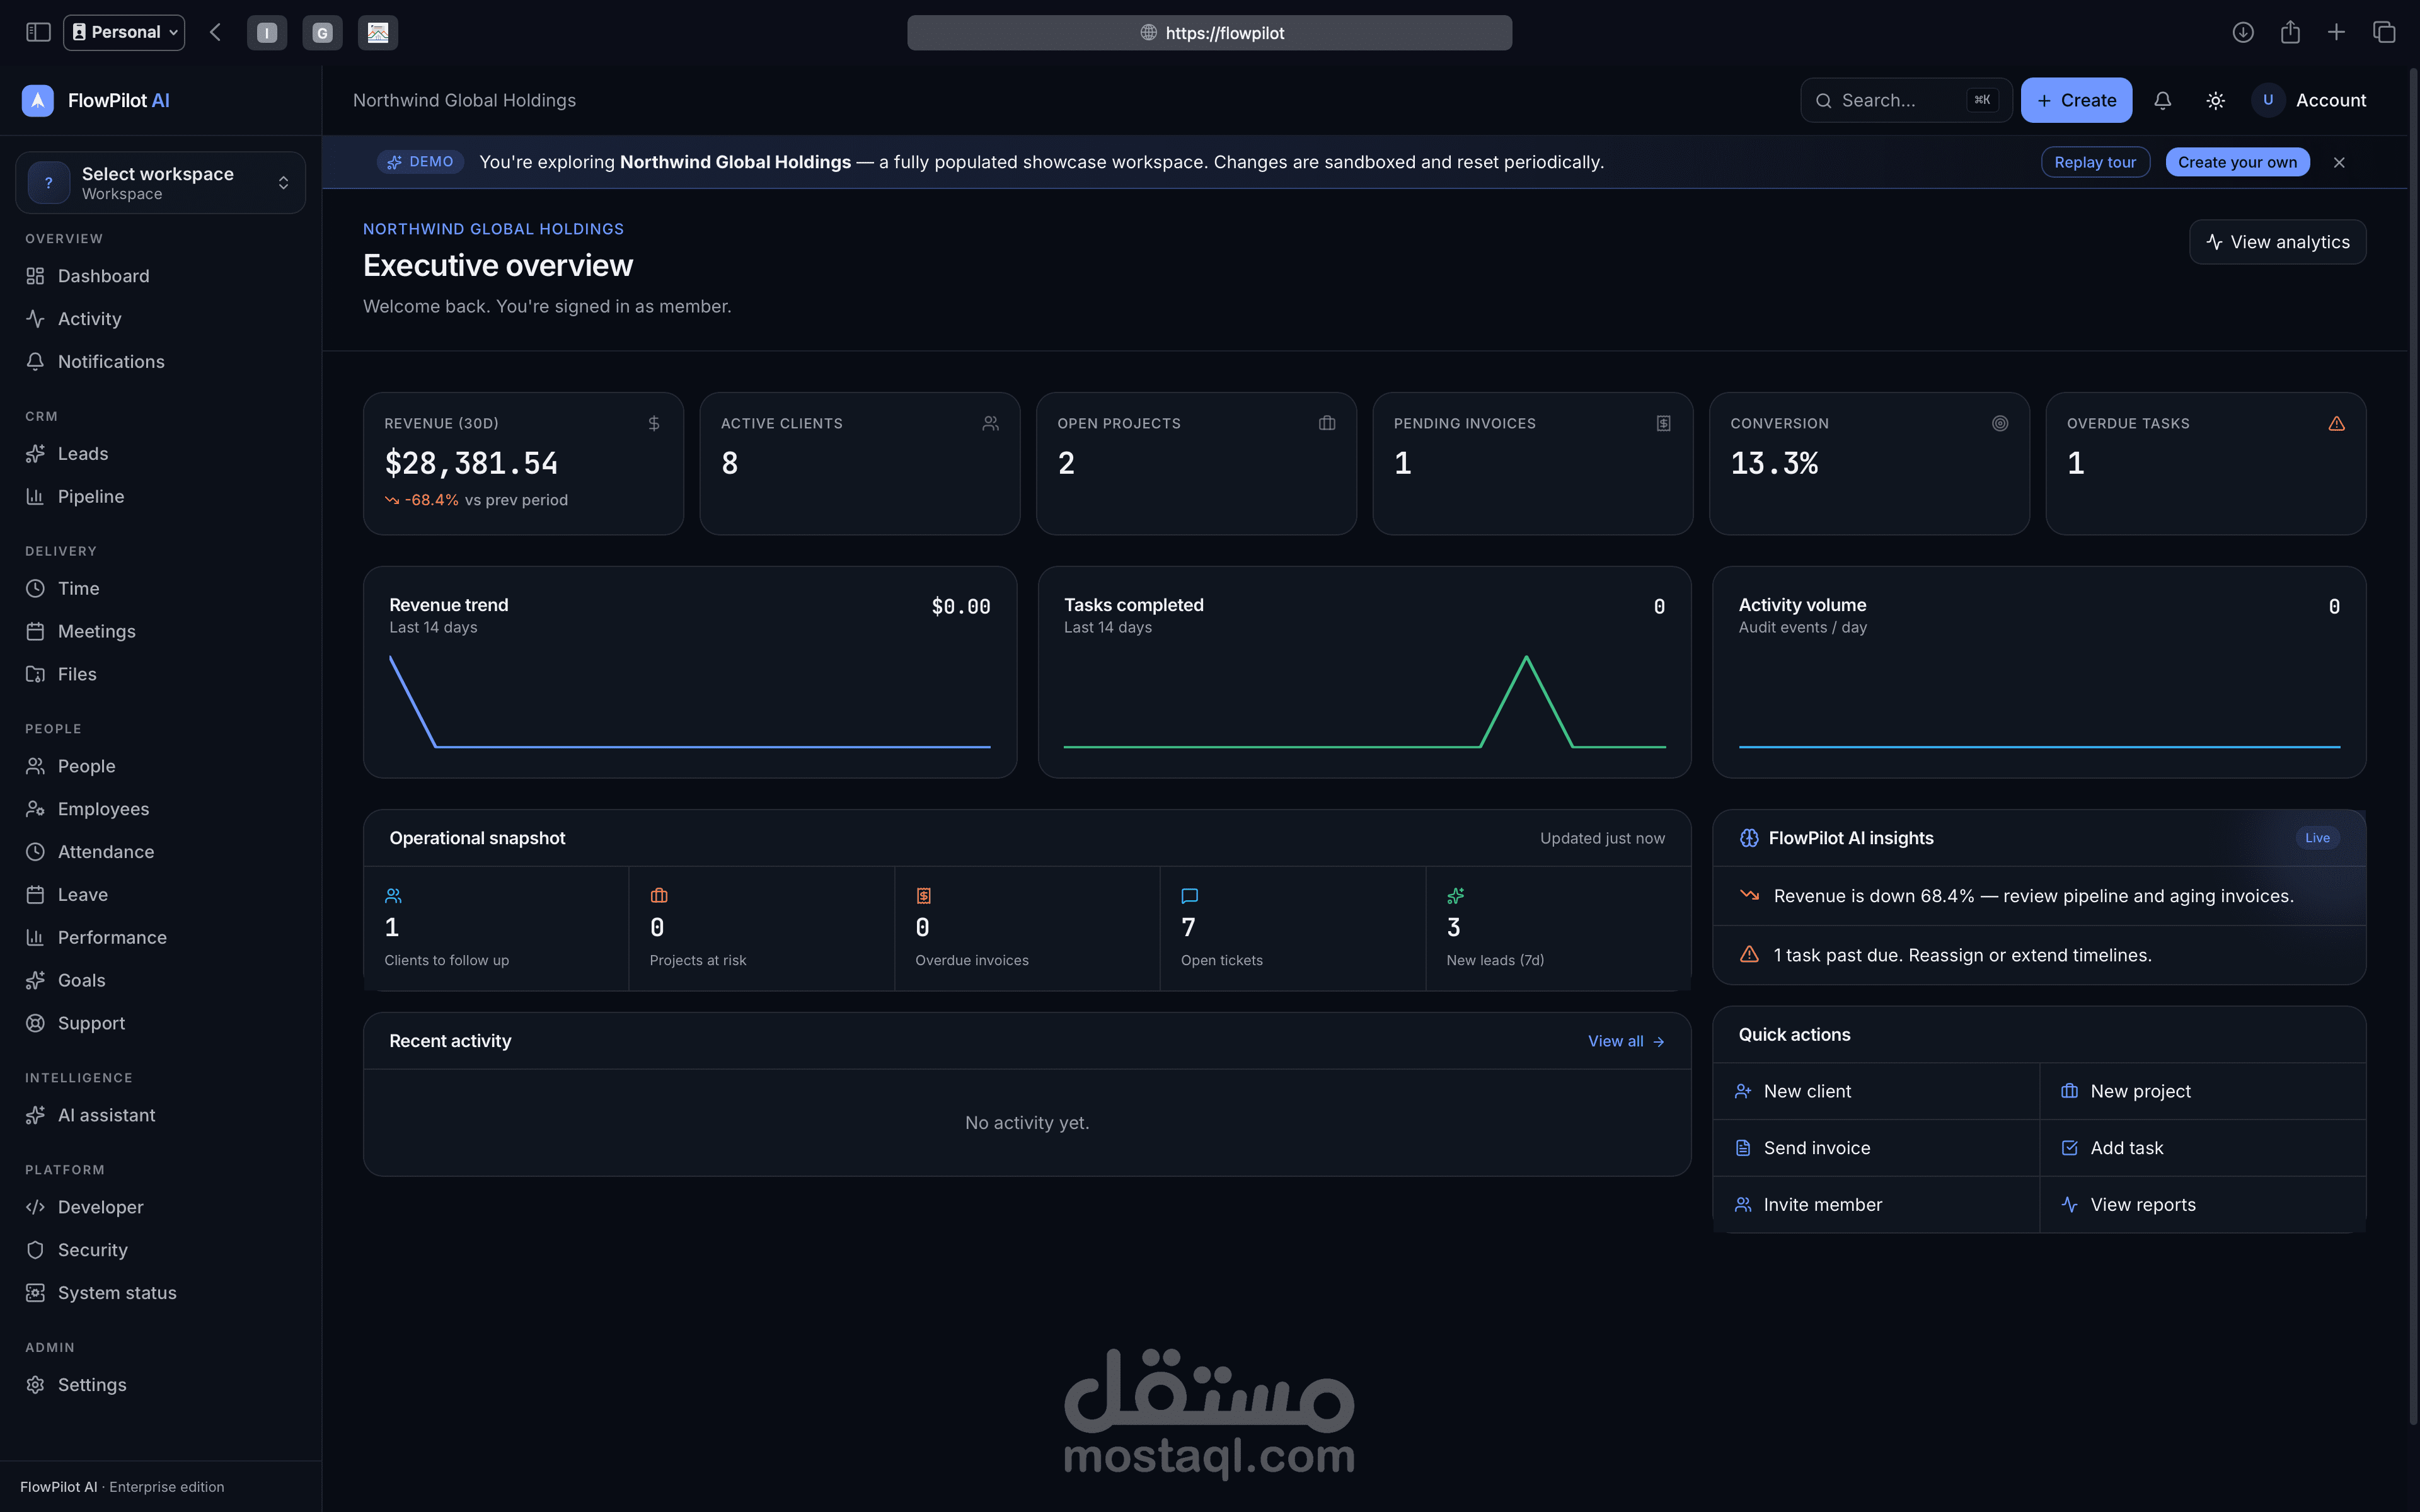Click the Goals sparkle icon
This screenshot has width=2420, height=1512.
[x=35, y=981]
